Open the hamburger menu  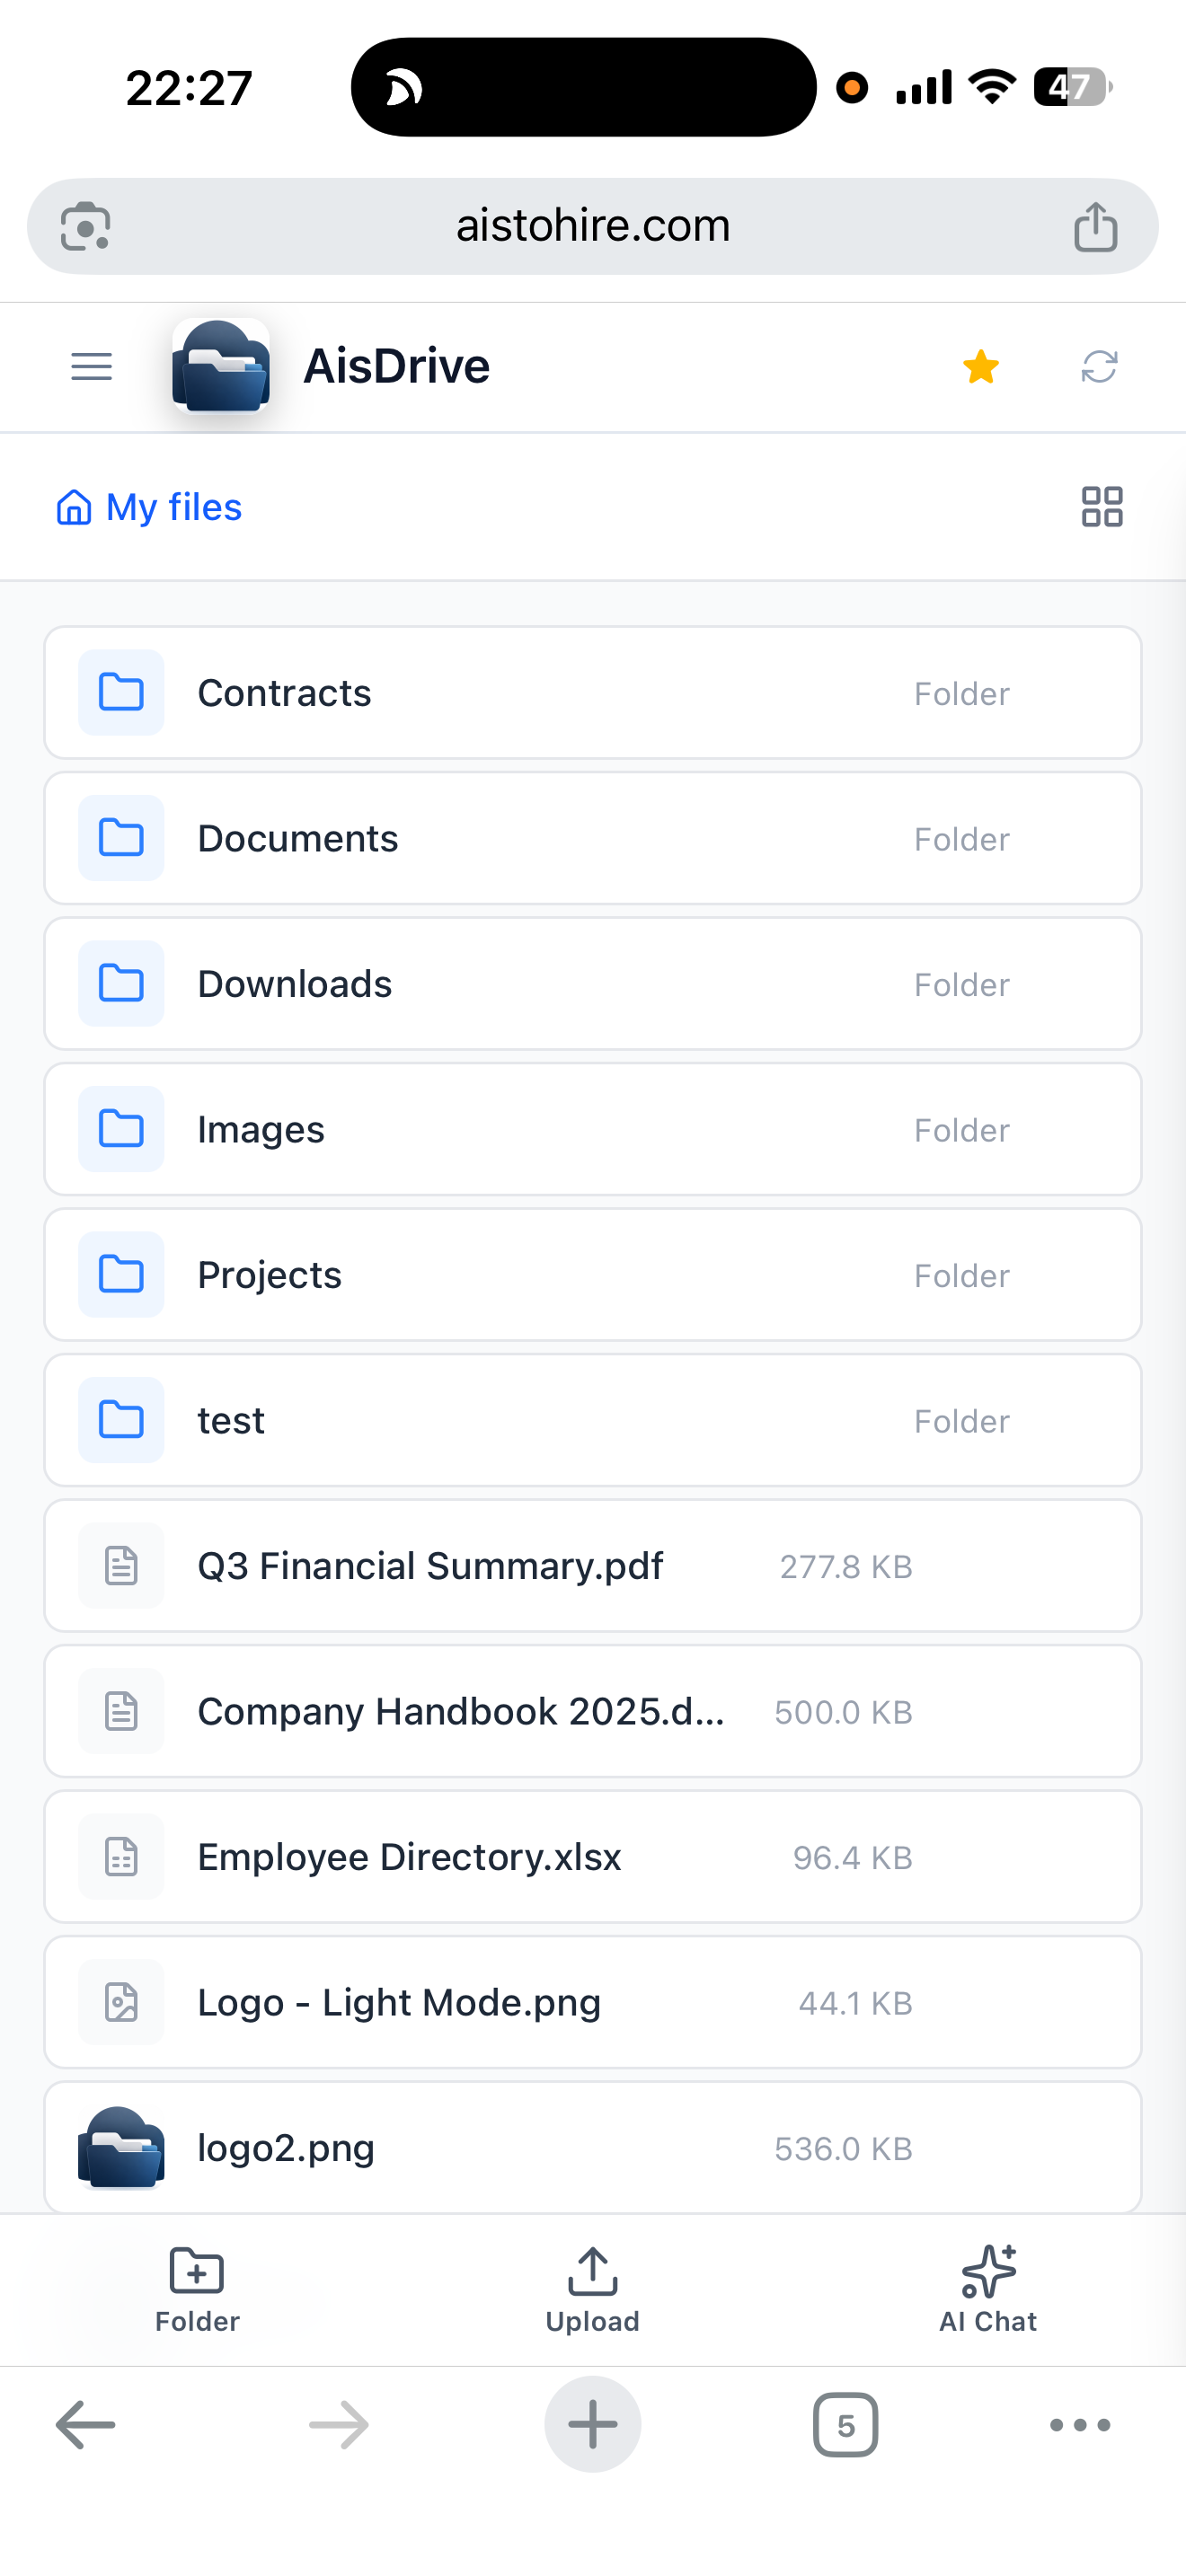pos(91,367)
